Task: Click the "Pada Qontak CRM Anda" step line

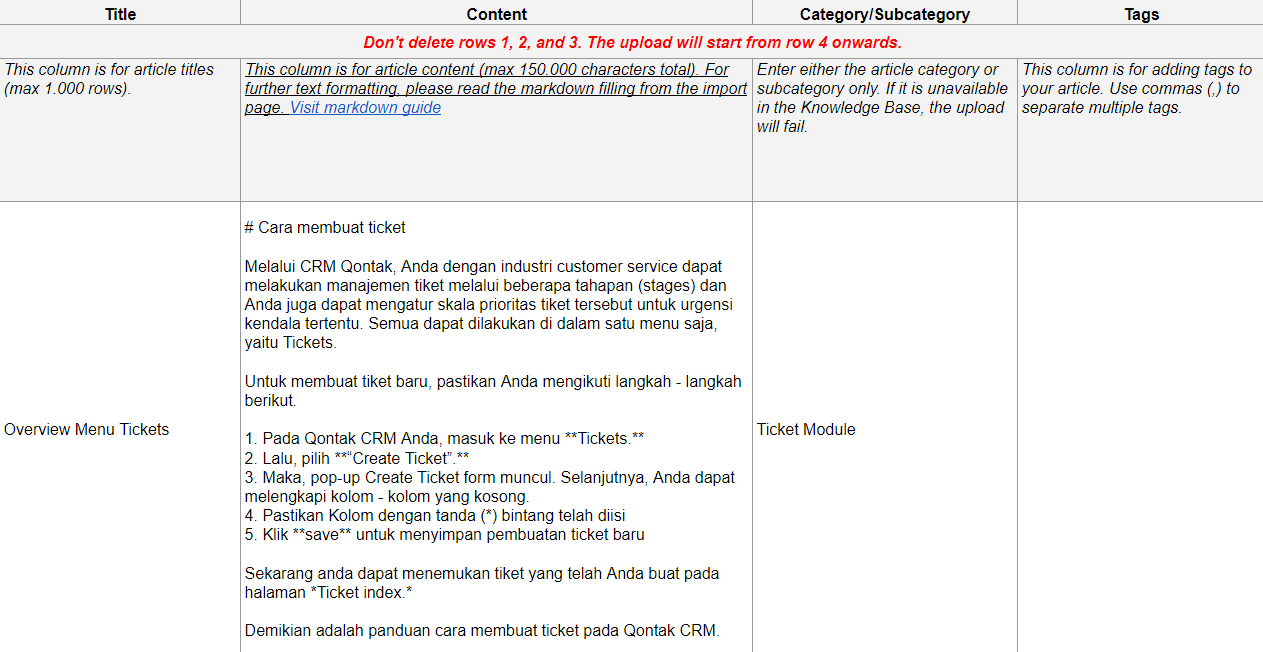Action: pyautogui.click(x=445, y=439)
